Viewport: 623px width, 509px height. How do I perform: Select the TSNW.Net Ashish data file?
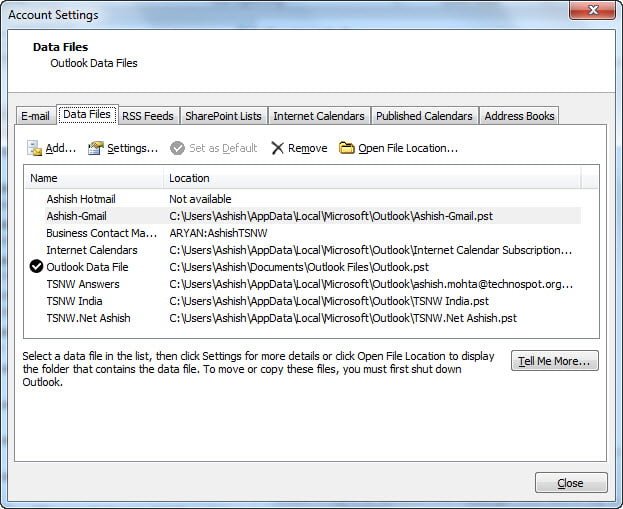[303, 318]
